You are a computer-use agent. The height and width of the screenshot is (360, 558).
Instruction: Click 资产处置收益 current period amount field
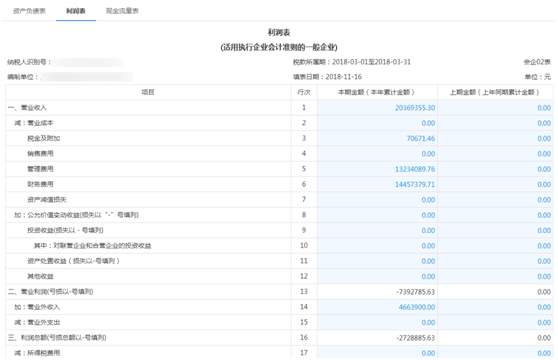[x=377, y=261]
